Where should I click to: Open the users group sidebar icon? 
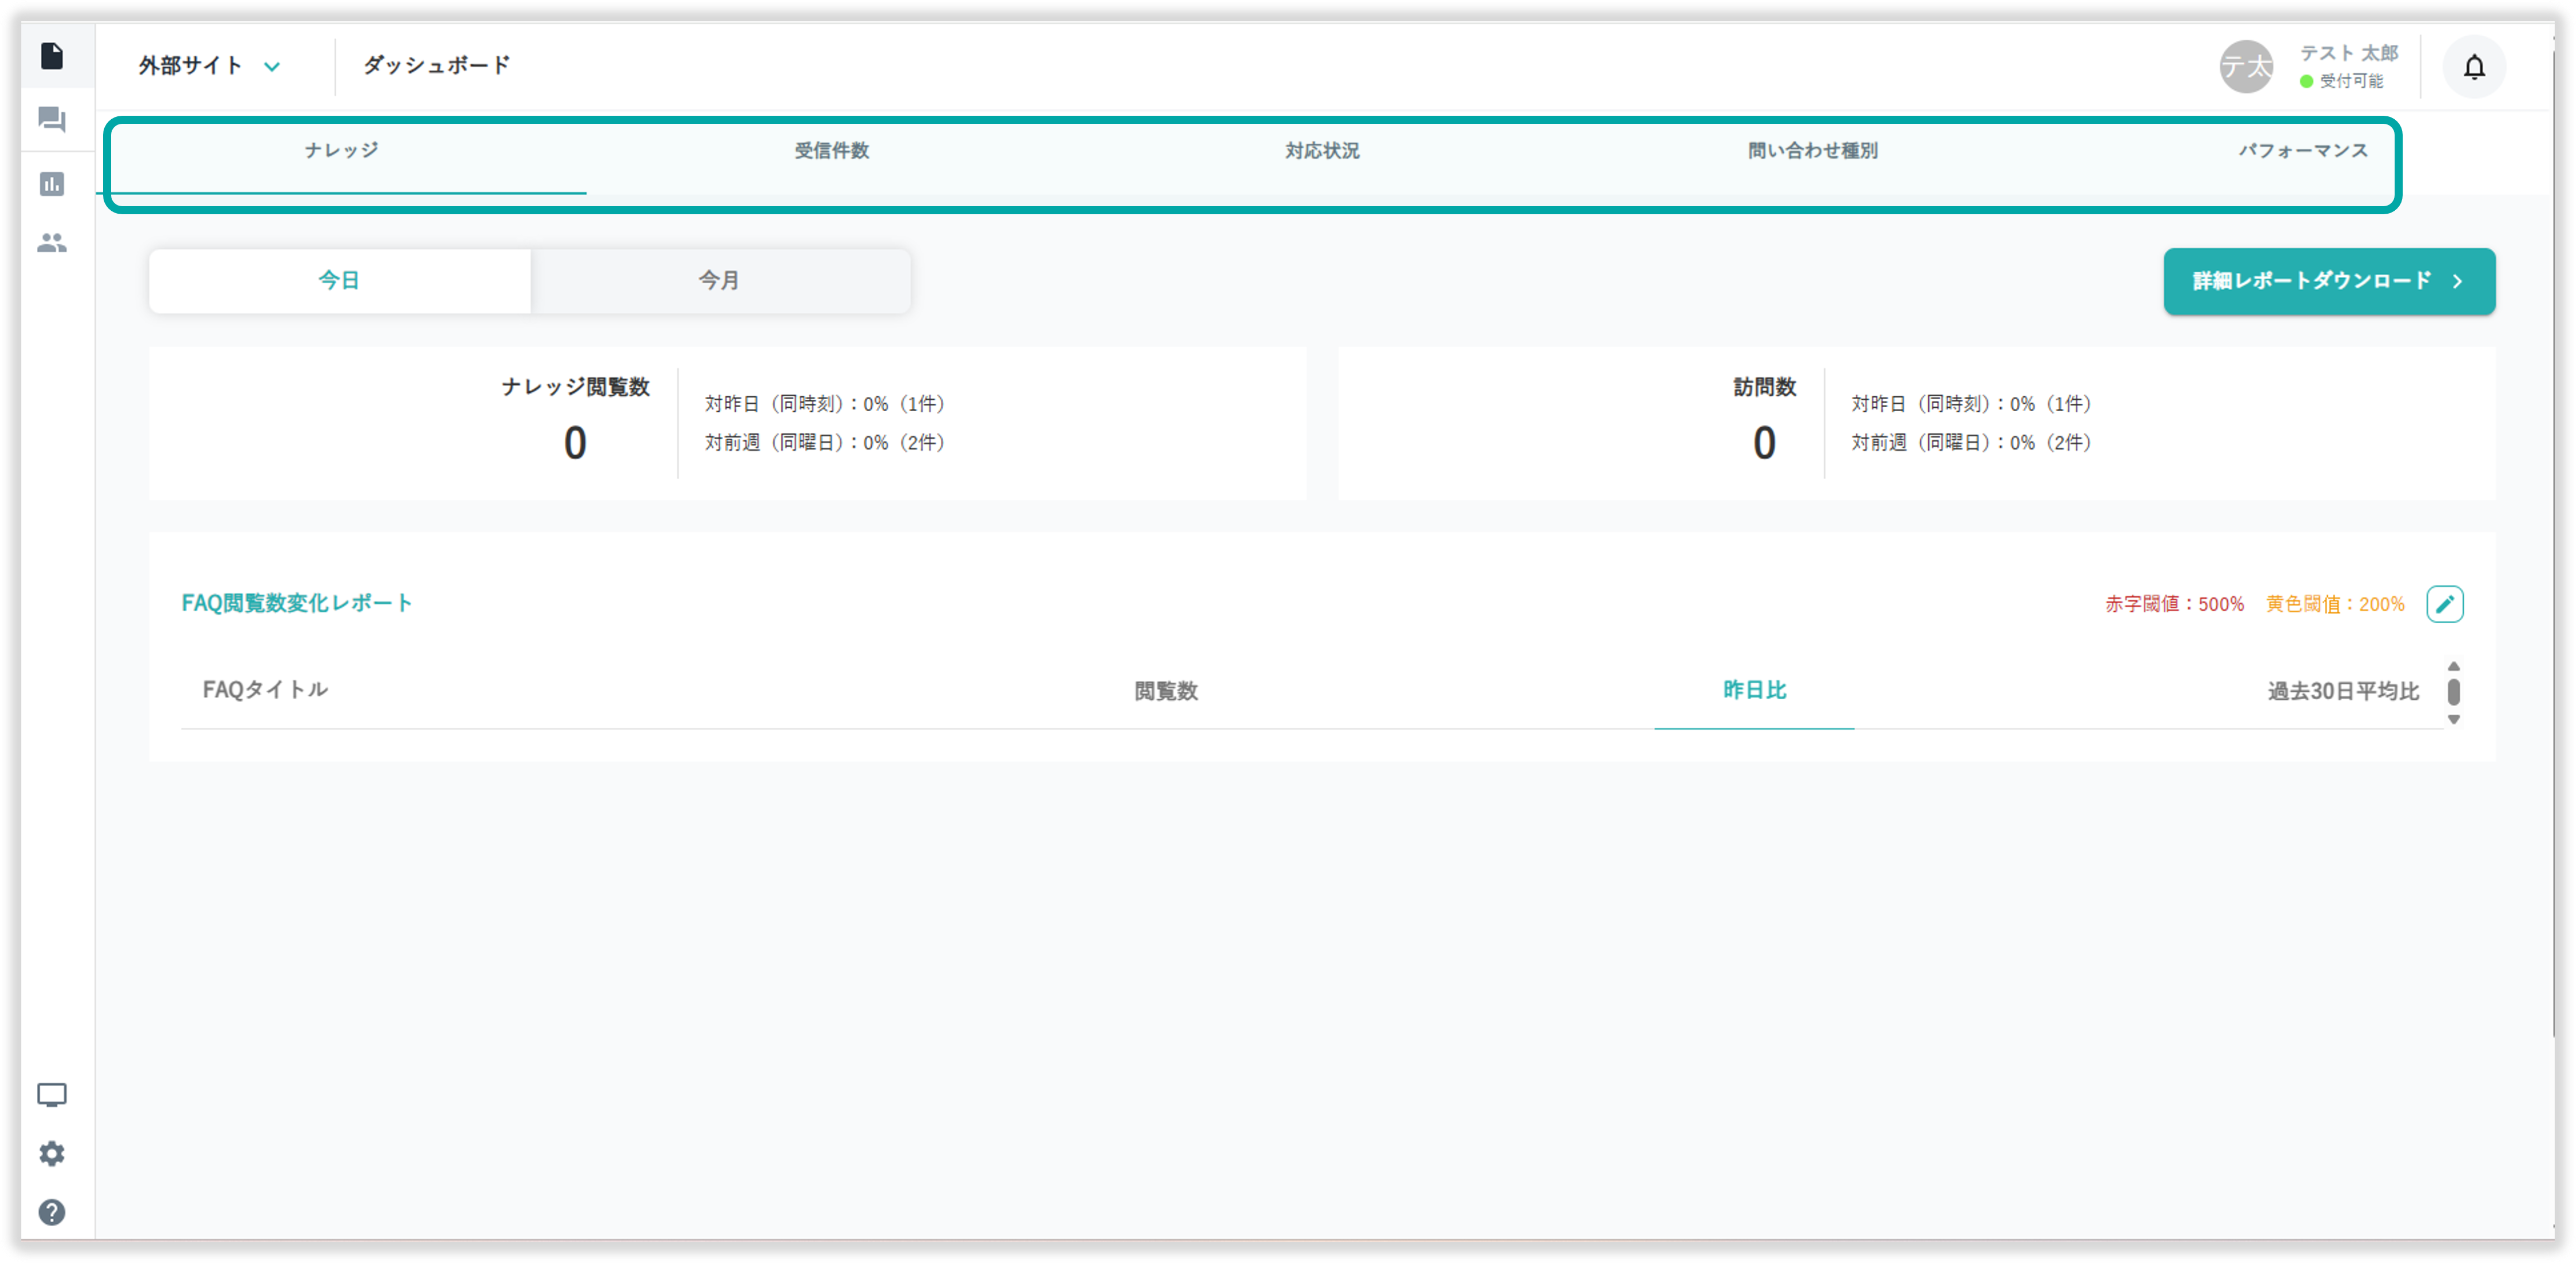52,243
